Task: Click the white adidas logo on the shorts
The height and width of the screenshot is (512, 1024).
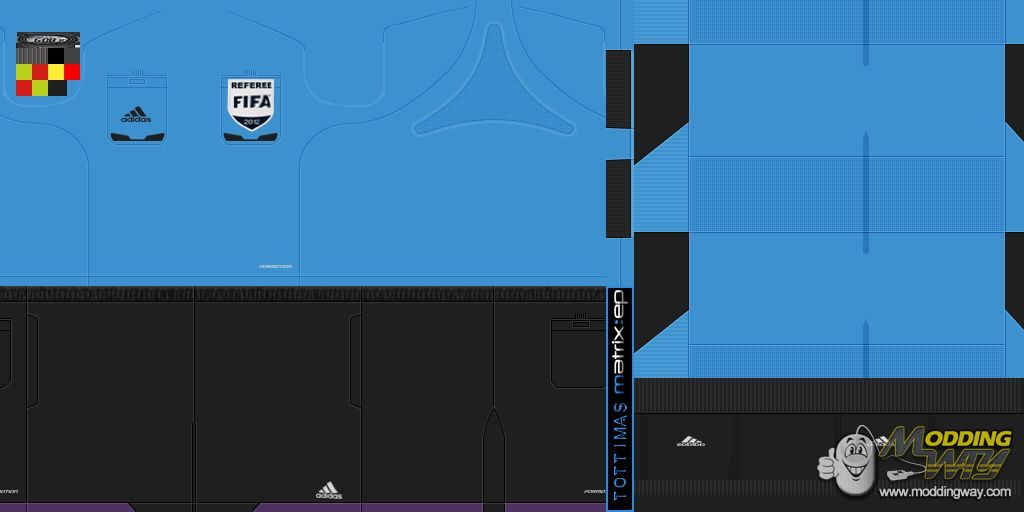Action: [x=329, y=490]
